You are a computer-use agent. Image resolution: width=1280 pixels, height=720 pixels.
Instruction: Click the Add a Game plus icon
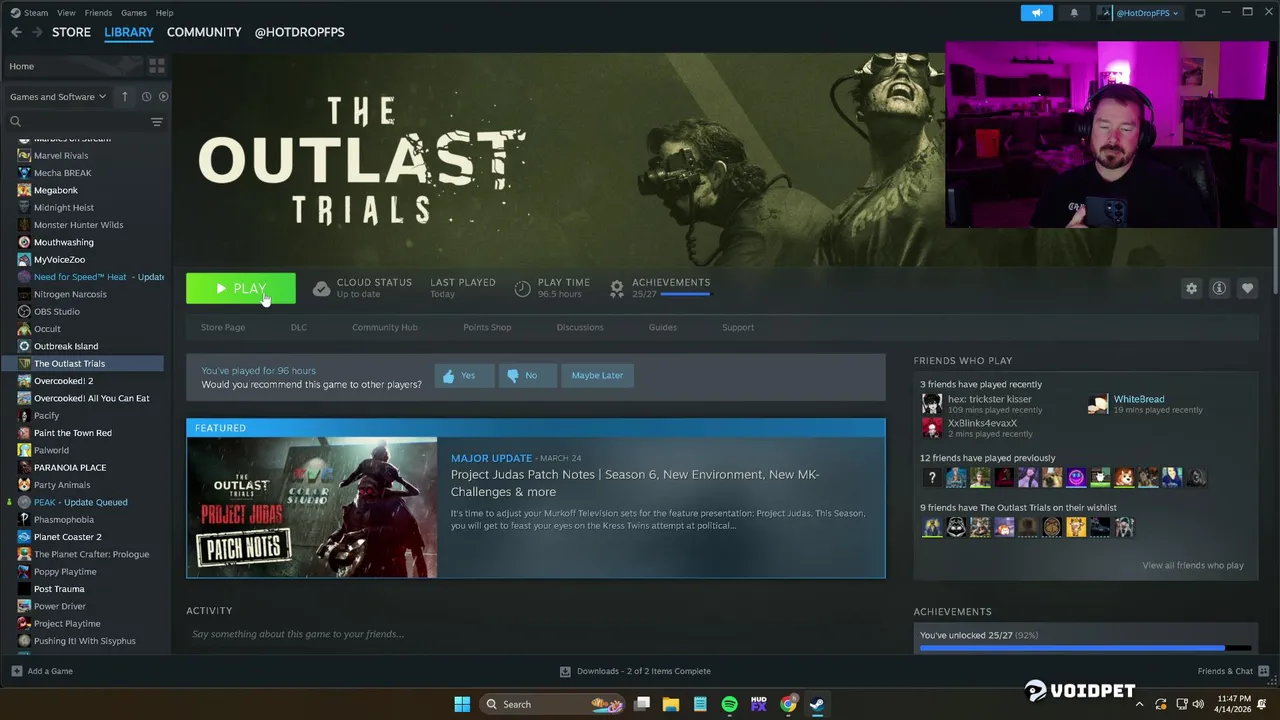point(16,671)
